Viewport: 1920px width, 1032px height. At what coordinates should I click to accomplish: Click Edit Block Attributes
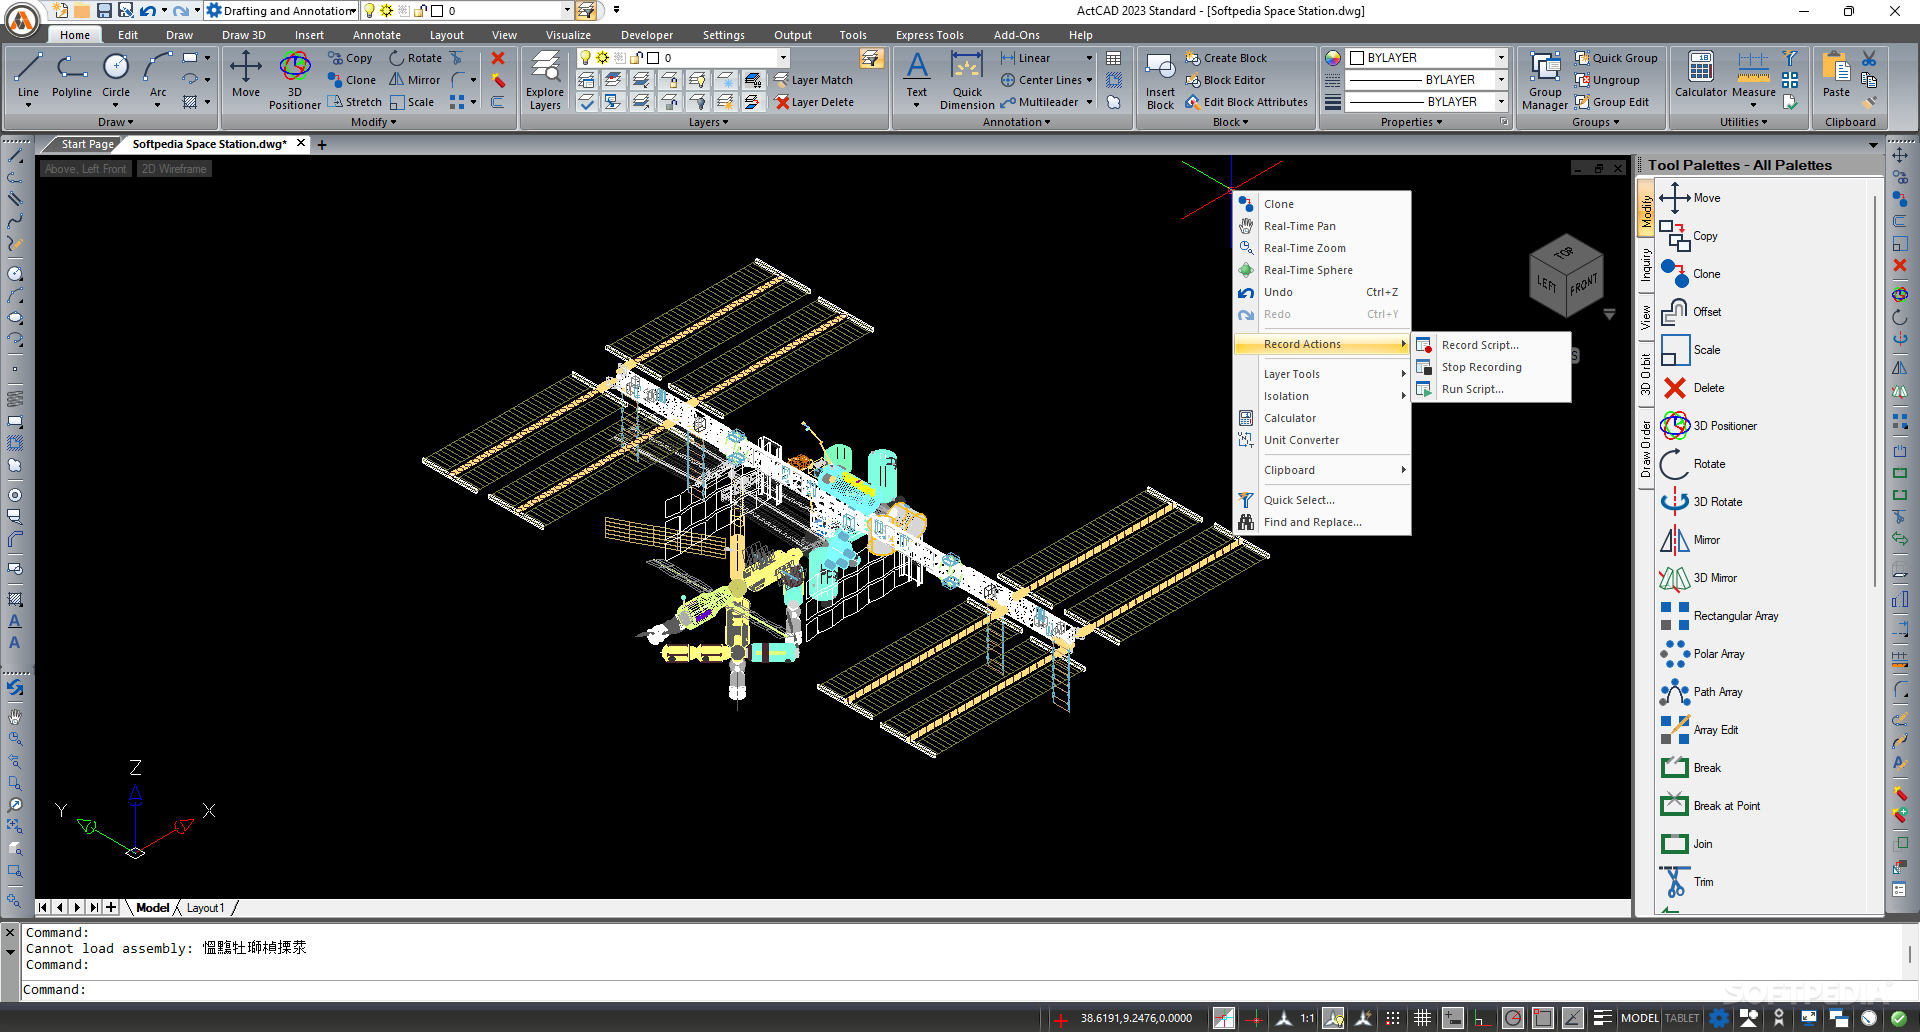click(1246, 102)
